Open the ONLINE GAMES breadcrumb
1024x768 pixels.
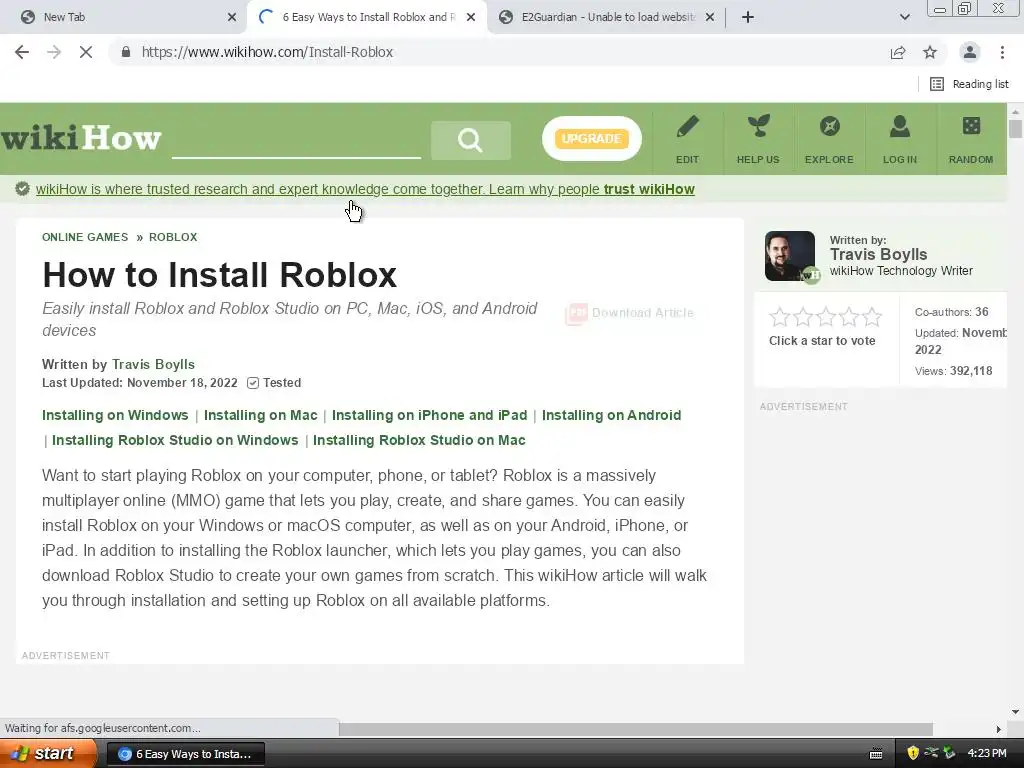point(85,237)
